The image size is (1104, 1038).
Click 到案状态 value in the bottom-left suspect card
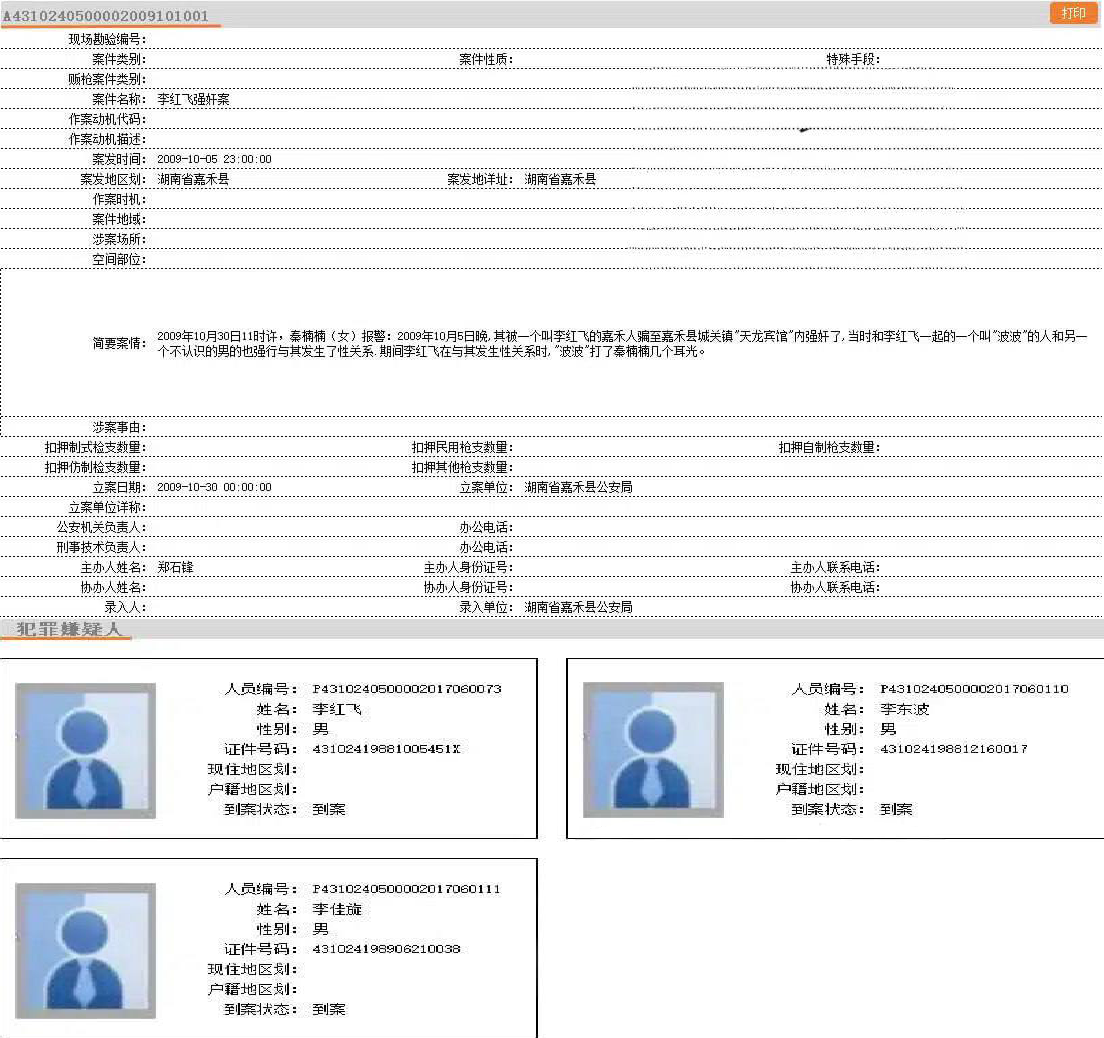coord(329,1009)
